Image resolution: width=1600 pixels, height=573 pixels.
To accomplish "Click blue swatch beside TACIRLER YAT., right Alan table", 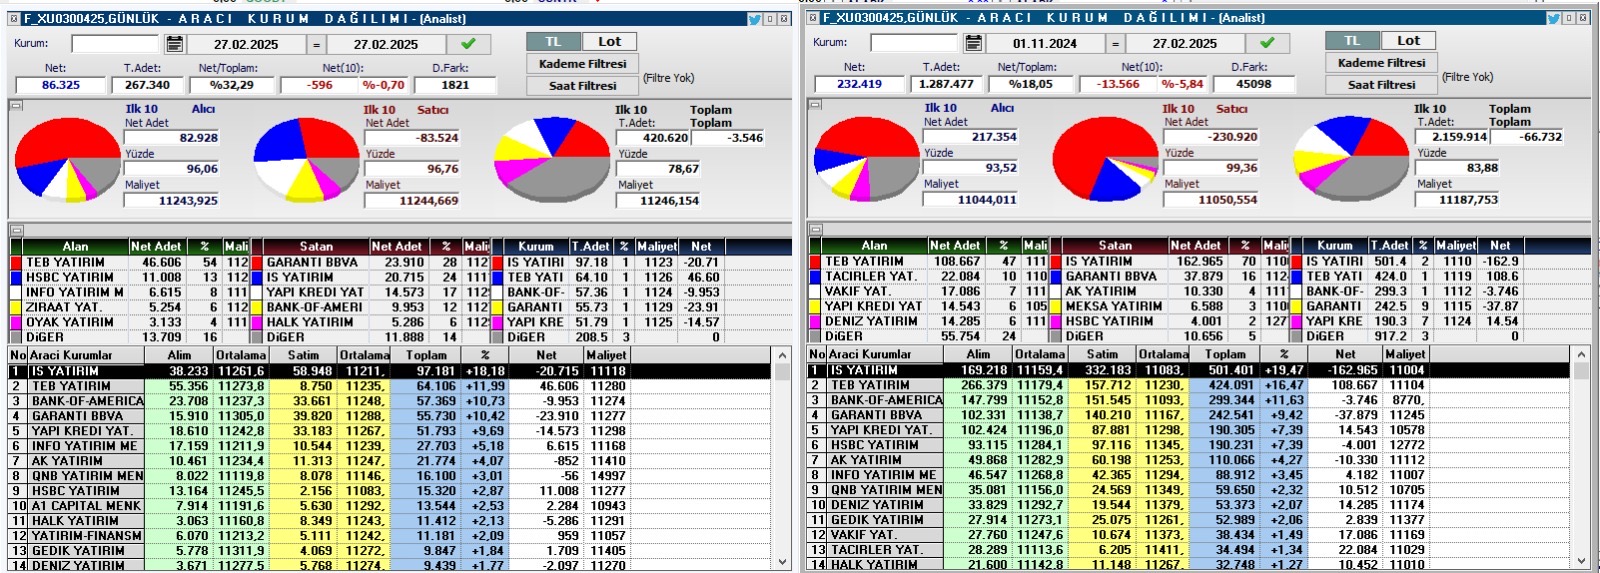I will tap(815, 276).
